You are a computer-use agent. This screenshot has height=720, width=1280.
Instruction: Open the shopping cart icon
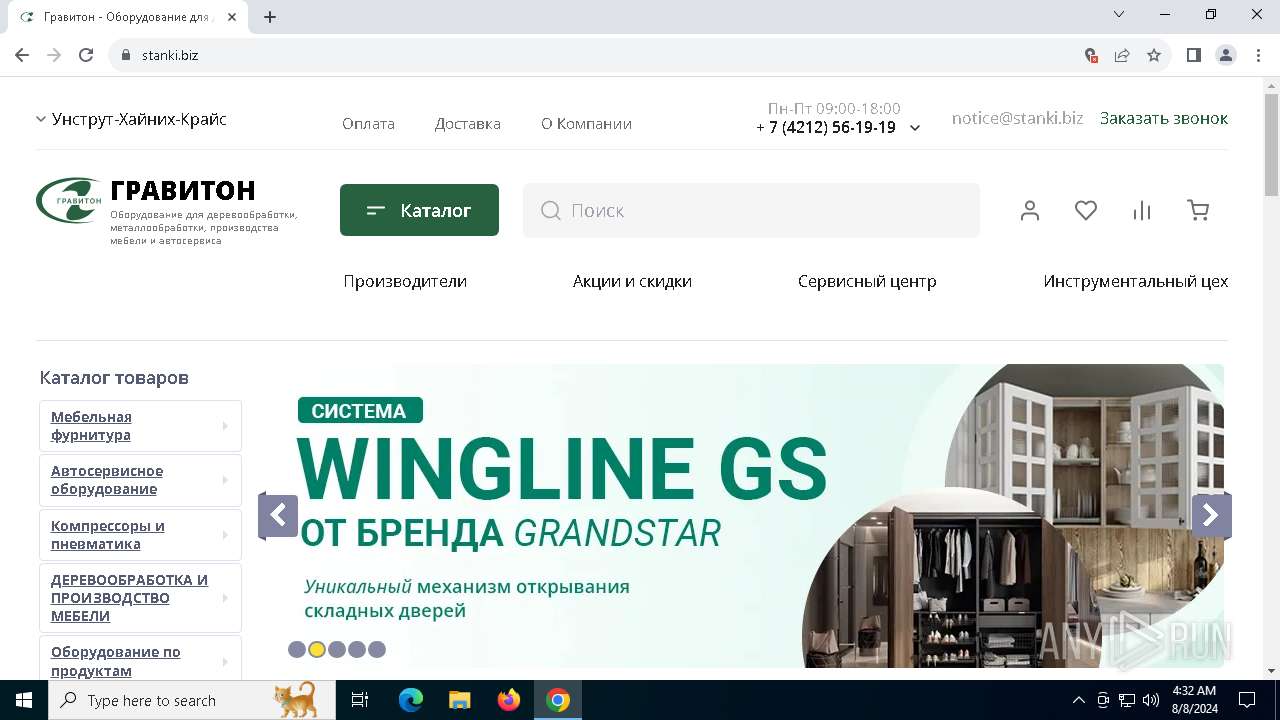click(x=1198, y=210)
